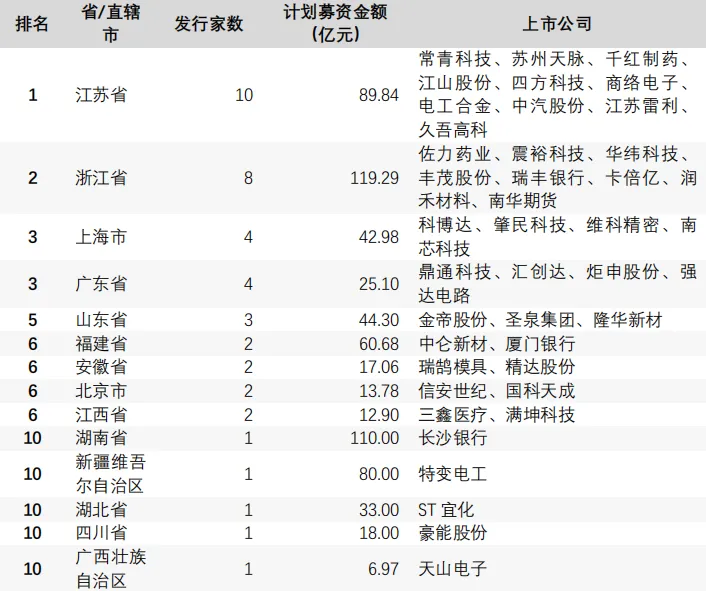Click the company name 满坤科技
The height and width of the screenshot is (591, 706).
pos(540,415)
